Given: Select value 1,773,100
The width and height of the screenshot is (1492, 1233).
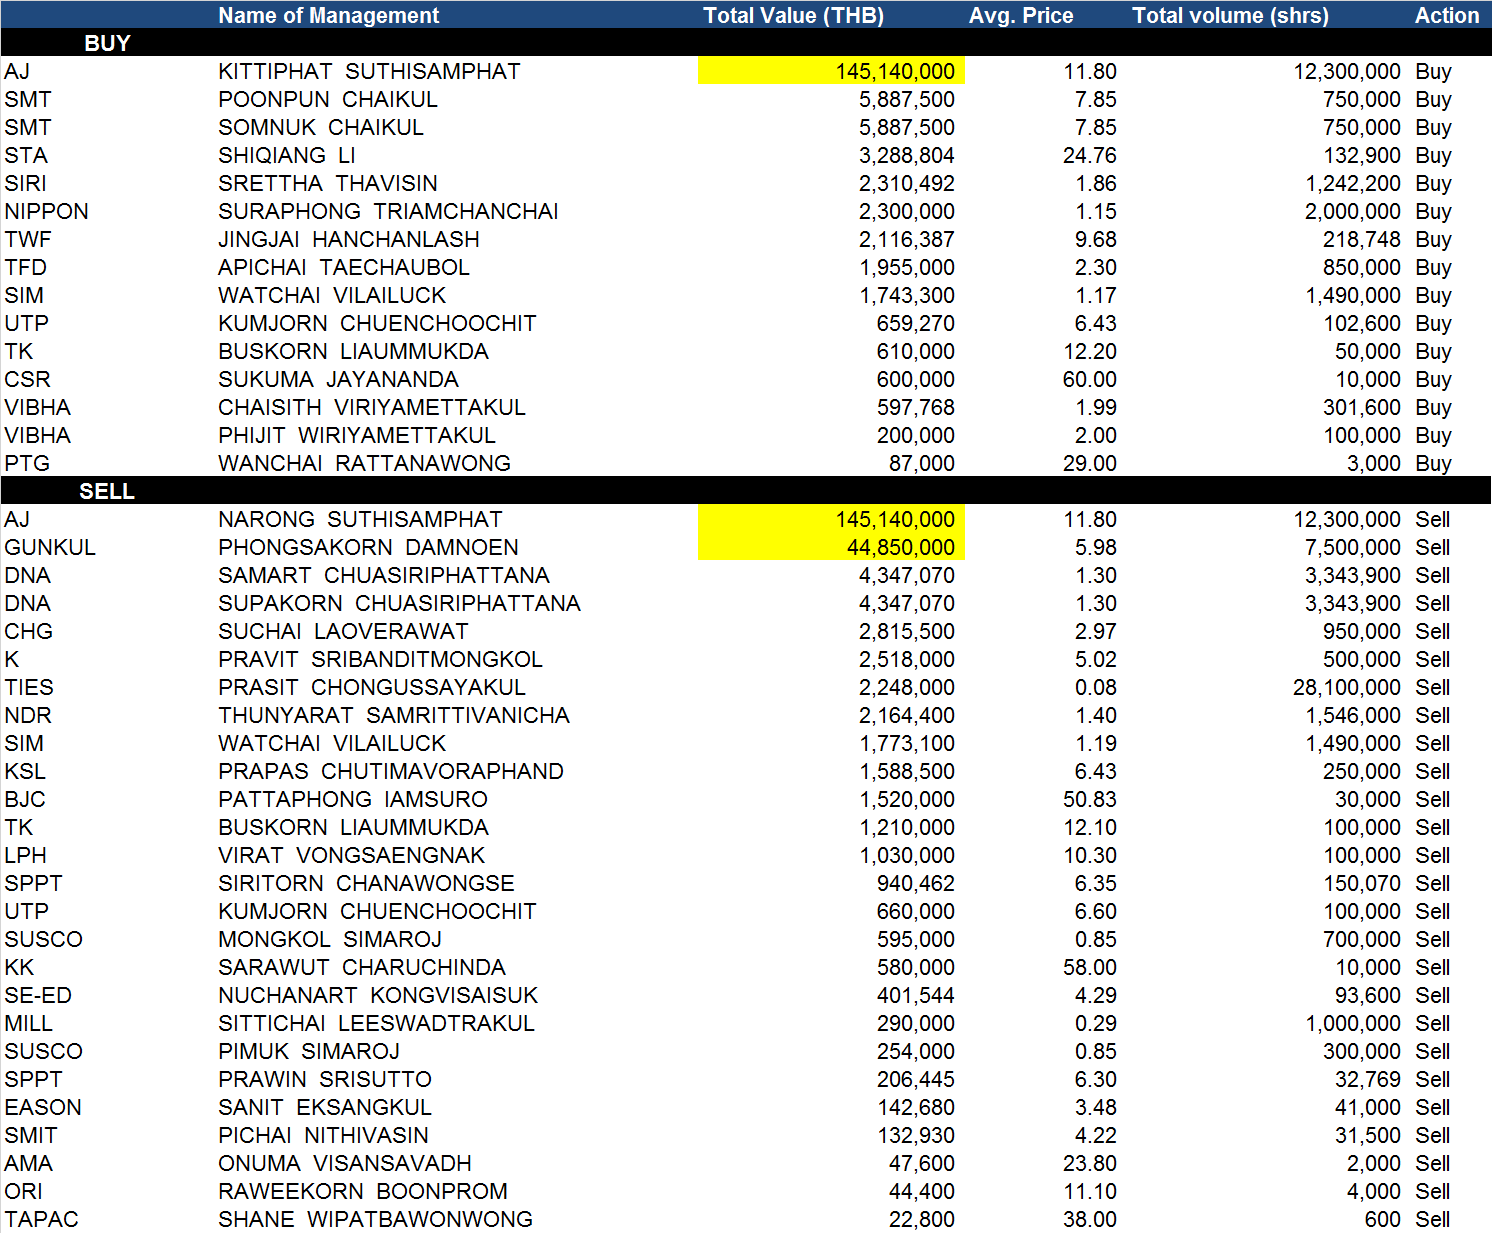Looking at the screenshot, I should [x=906, y=743].
